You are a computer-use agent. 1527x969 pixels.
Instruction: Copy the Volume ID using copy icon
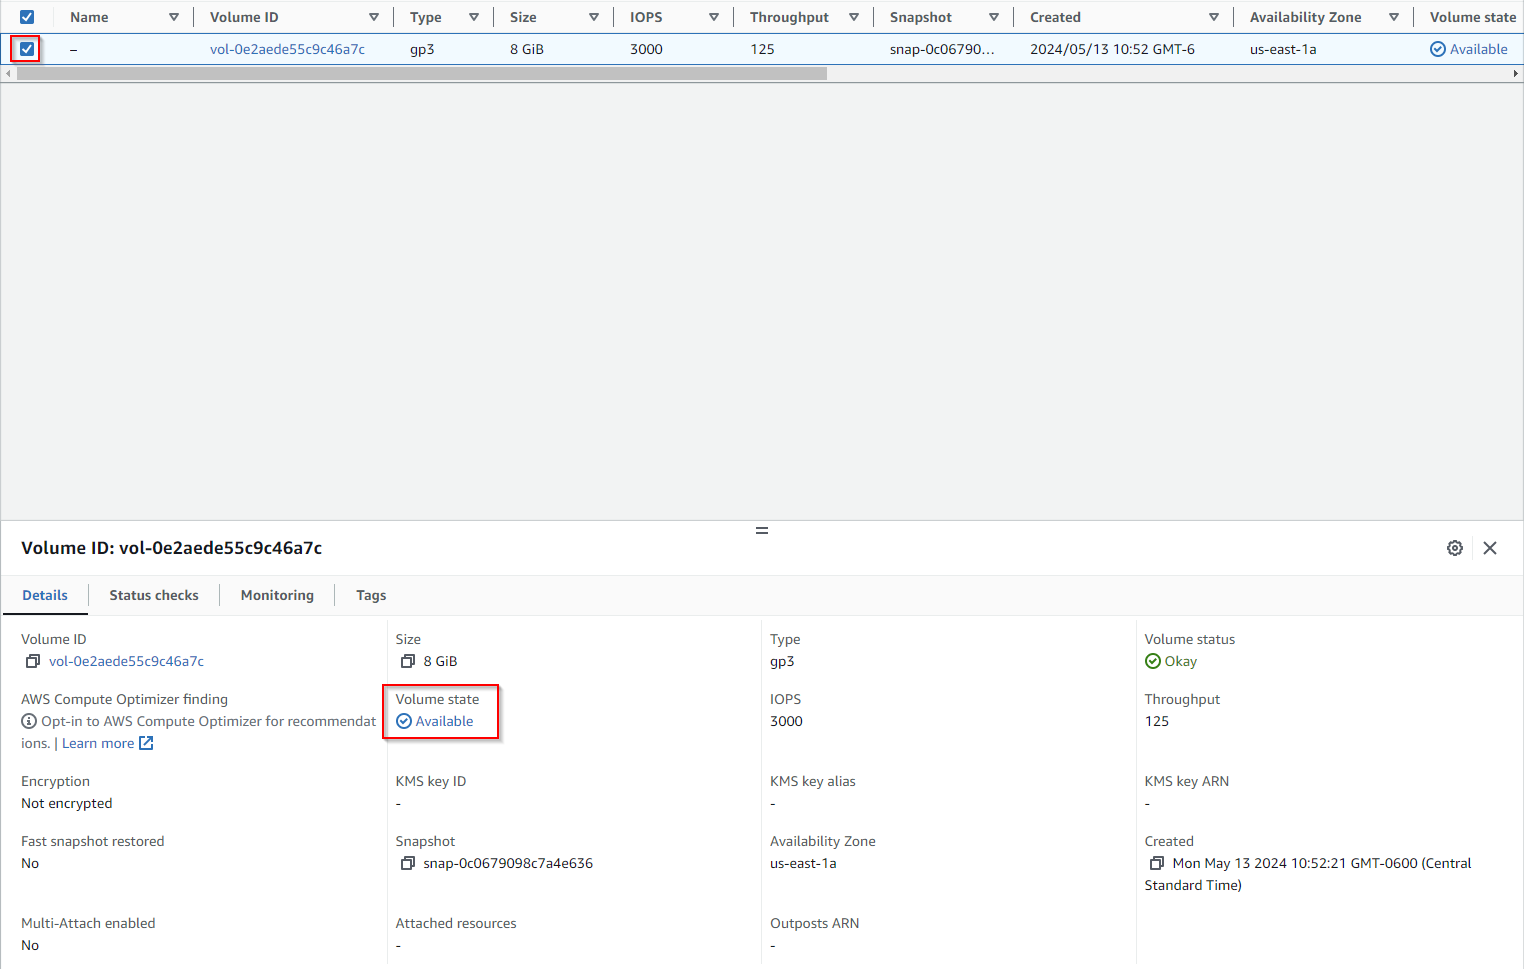coord(33,661)
